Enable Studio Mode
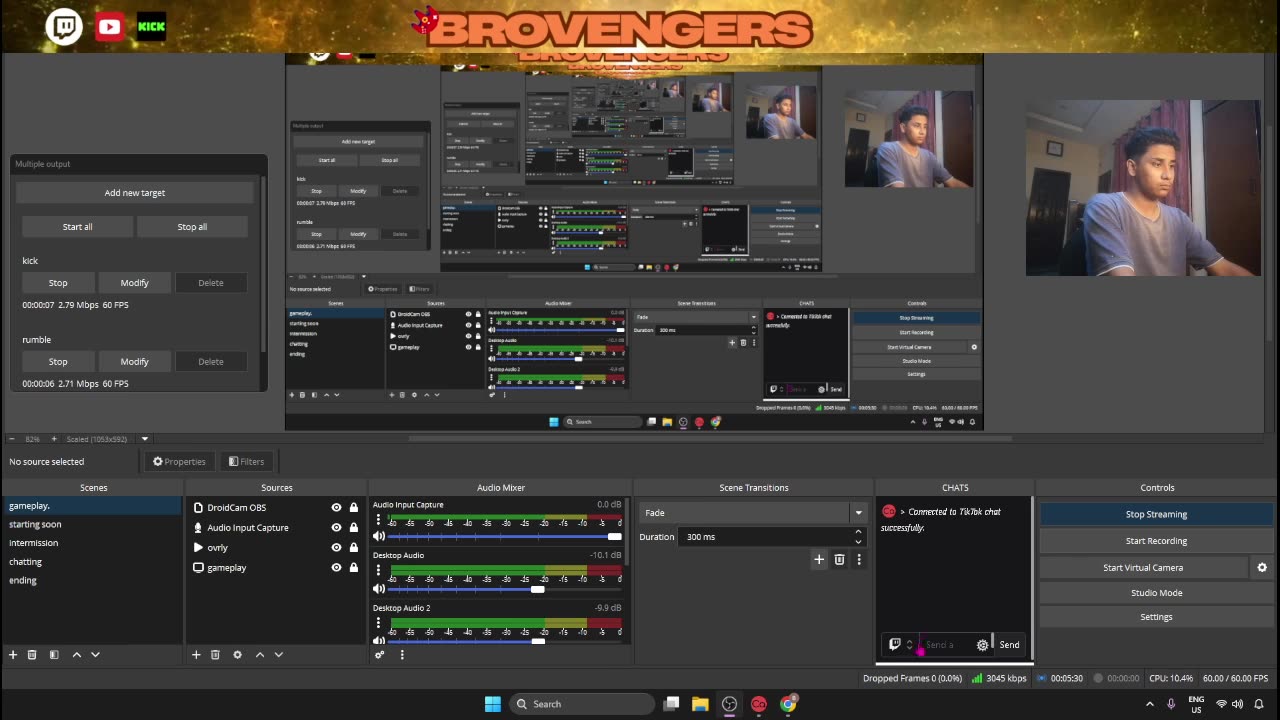 point(1156,593)
